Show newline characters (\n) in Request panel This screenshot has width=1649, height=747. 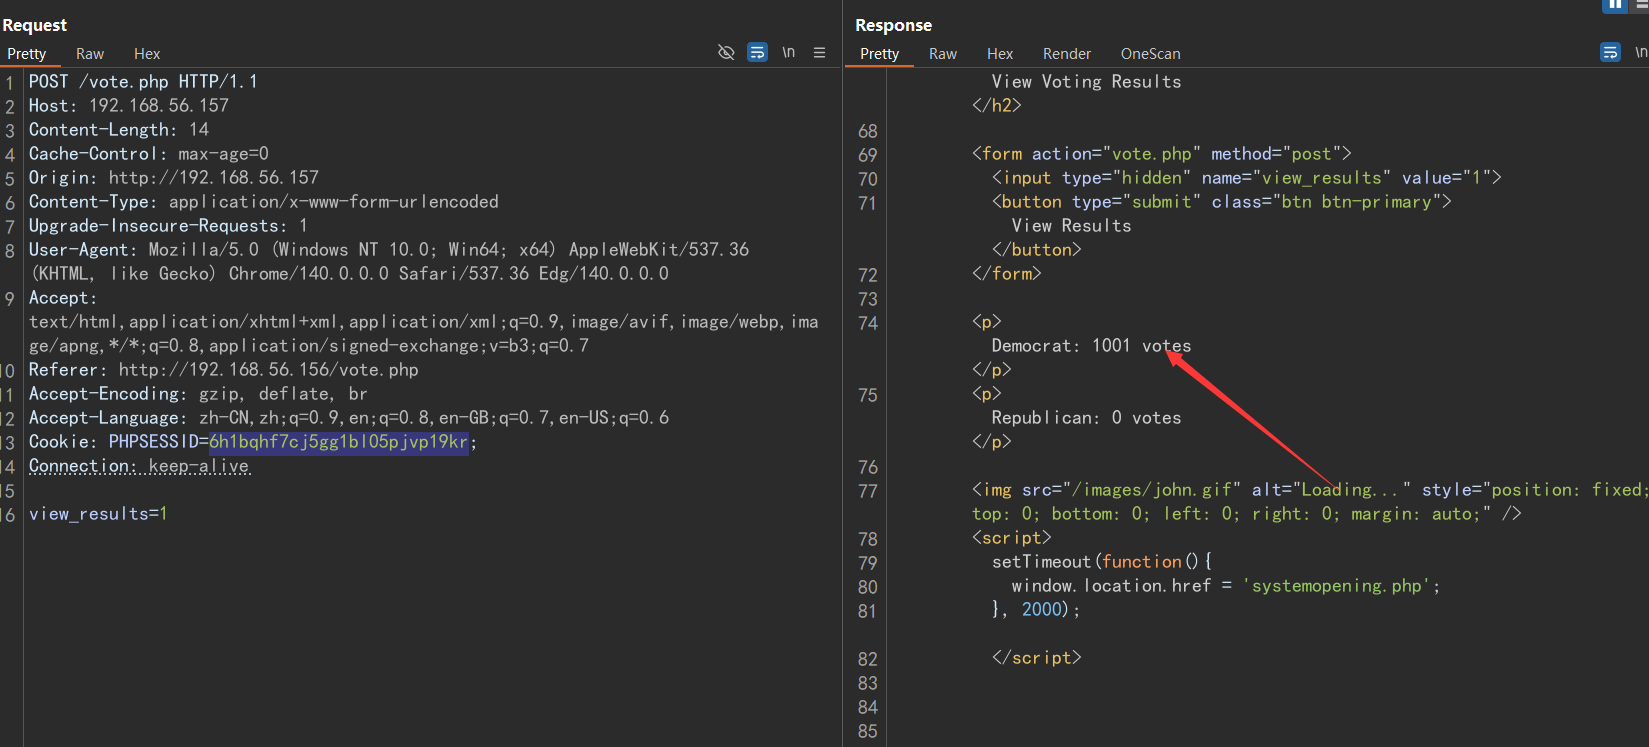pyautogui.click(x=789, y=52)
